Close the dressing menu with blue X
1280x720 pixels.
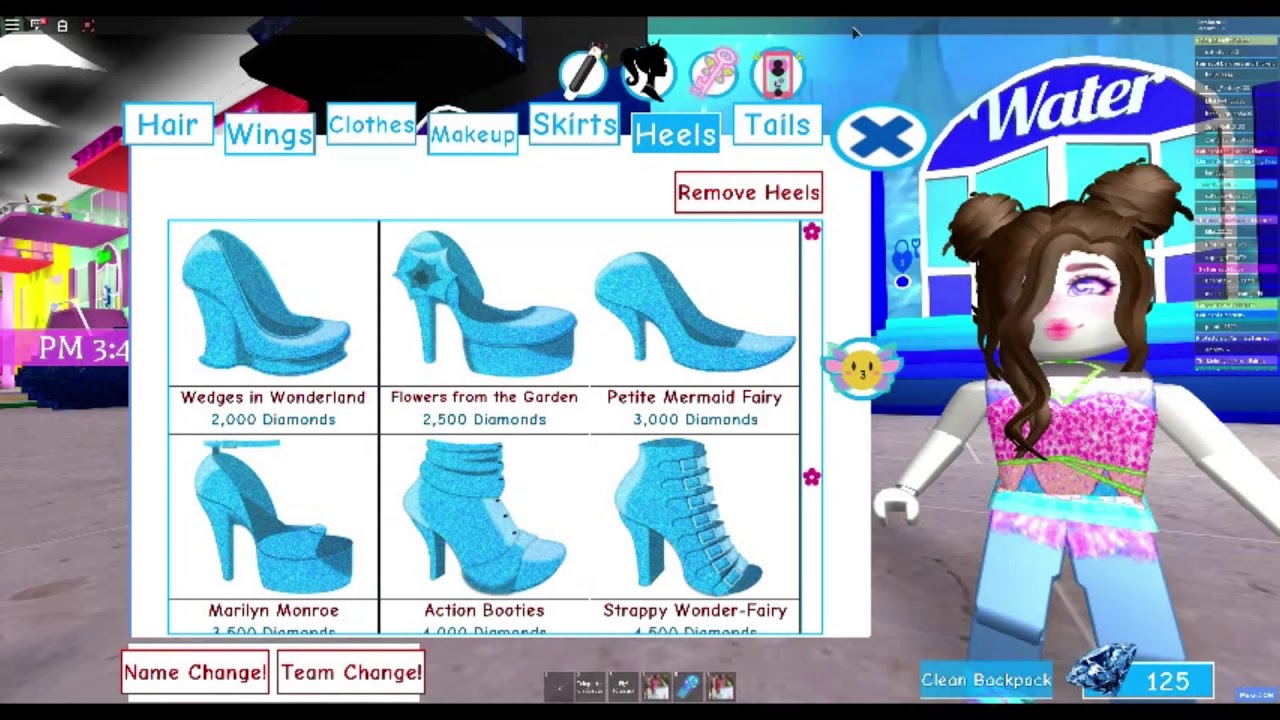pyautogui.click(x=880, y=137)
